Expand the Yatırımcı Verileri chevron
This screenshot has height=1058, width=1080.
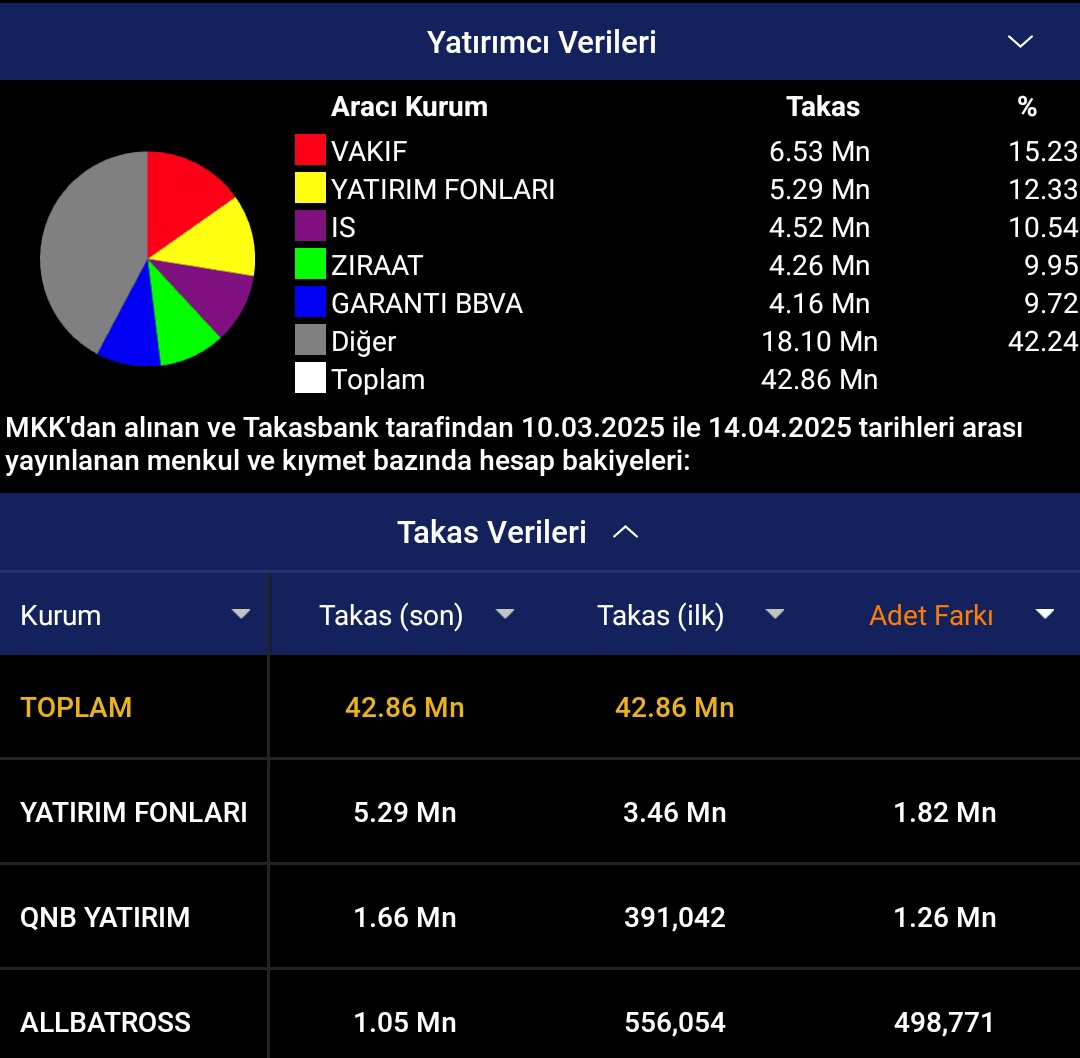pyautogui.click(x=1019, y=42)
